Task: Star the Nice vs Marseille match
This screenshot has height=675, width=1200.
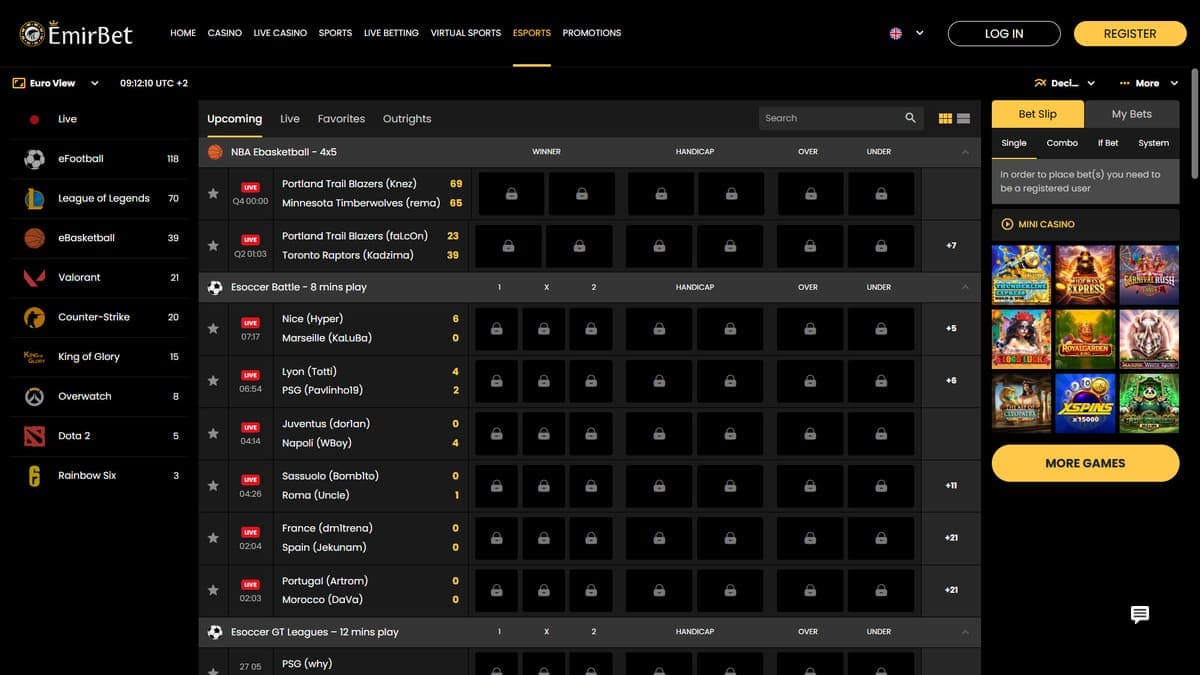Action: point(213,328)
